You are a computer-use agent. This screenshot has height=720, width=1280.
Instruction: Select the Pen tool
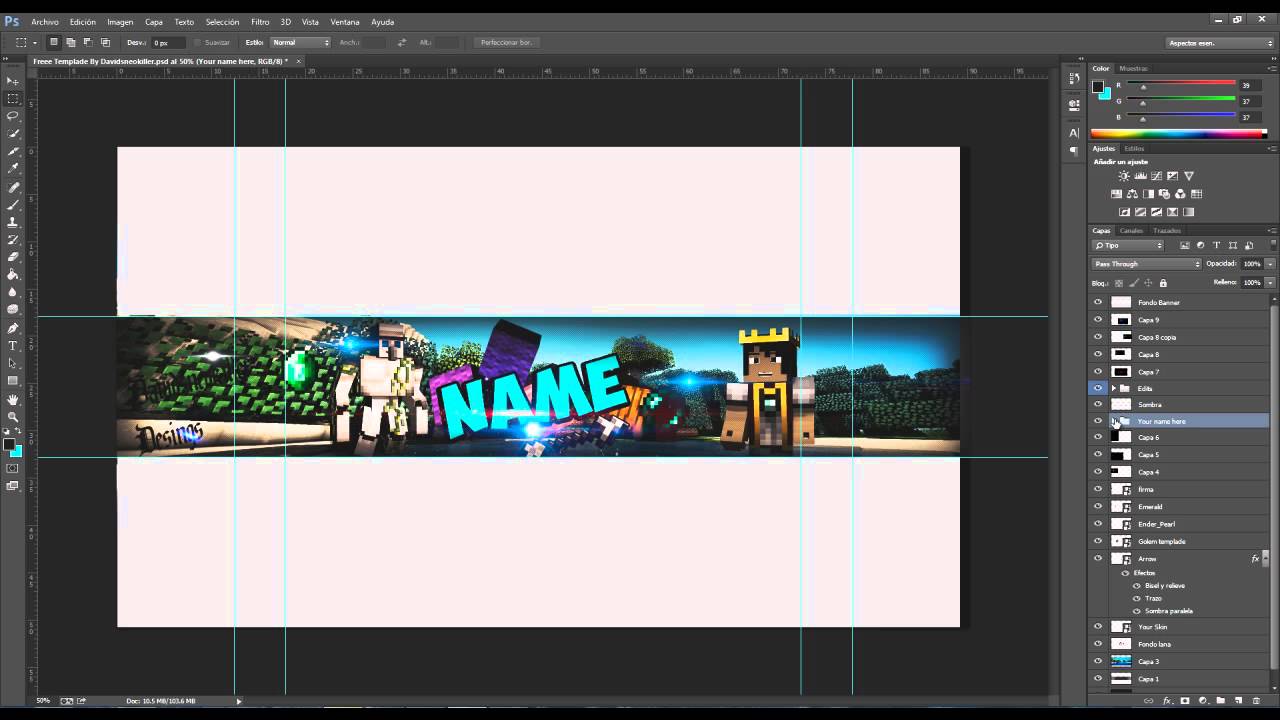pos(13,328)
